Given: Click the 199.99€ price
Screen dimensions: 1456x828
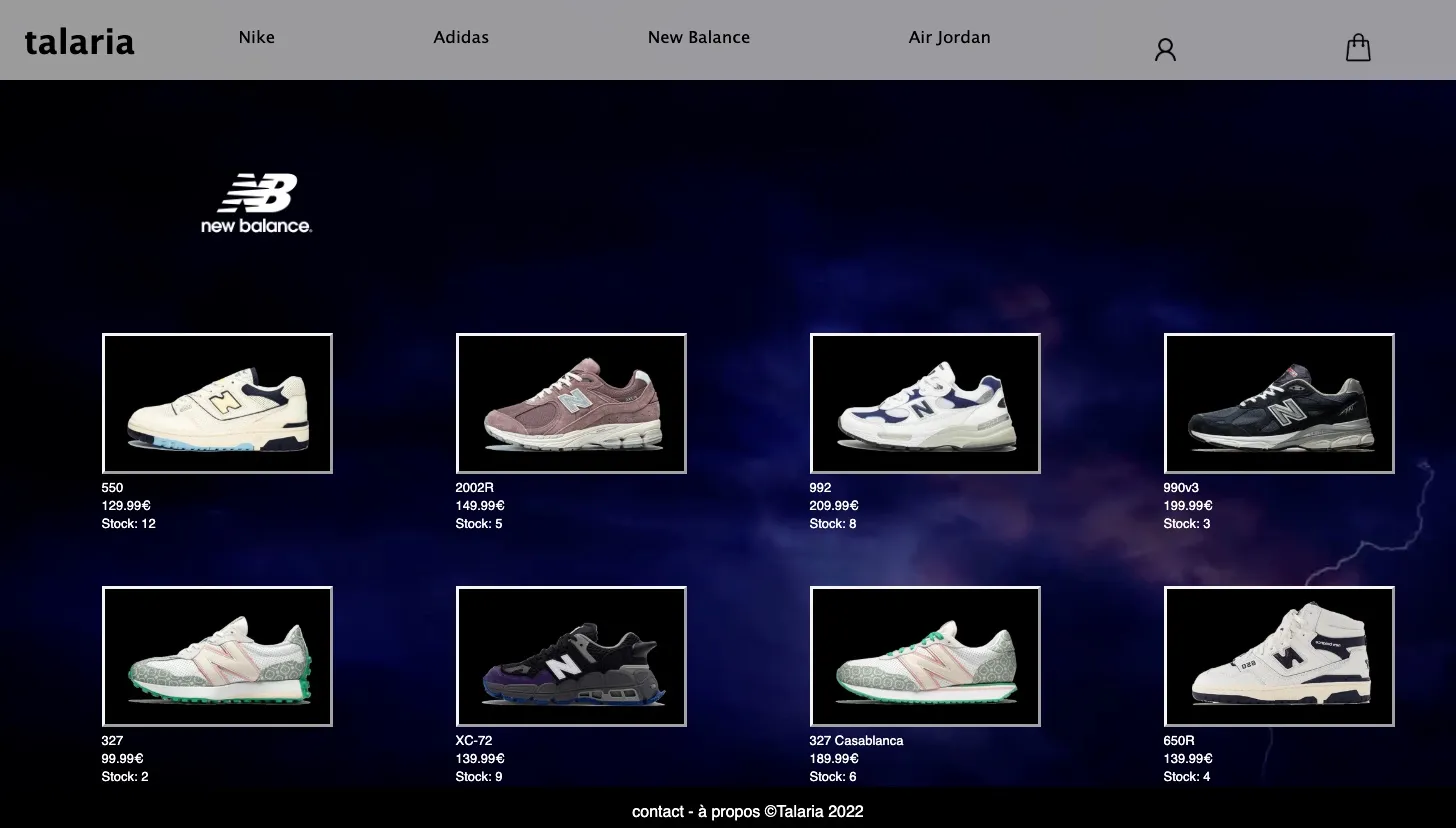Looking at the screenshot, I should [x=1188, y=506].
